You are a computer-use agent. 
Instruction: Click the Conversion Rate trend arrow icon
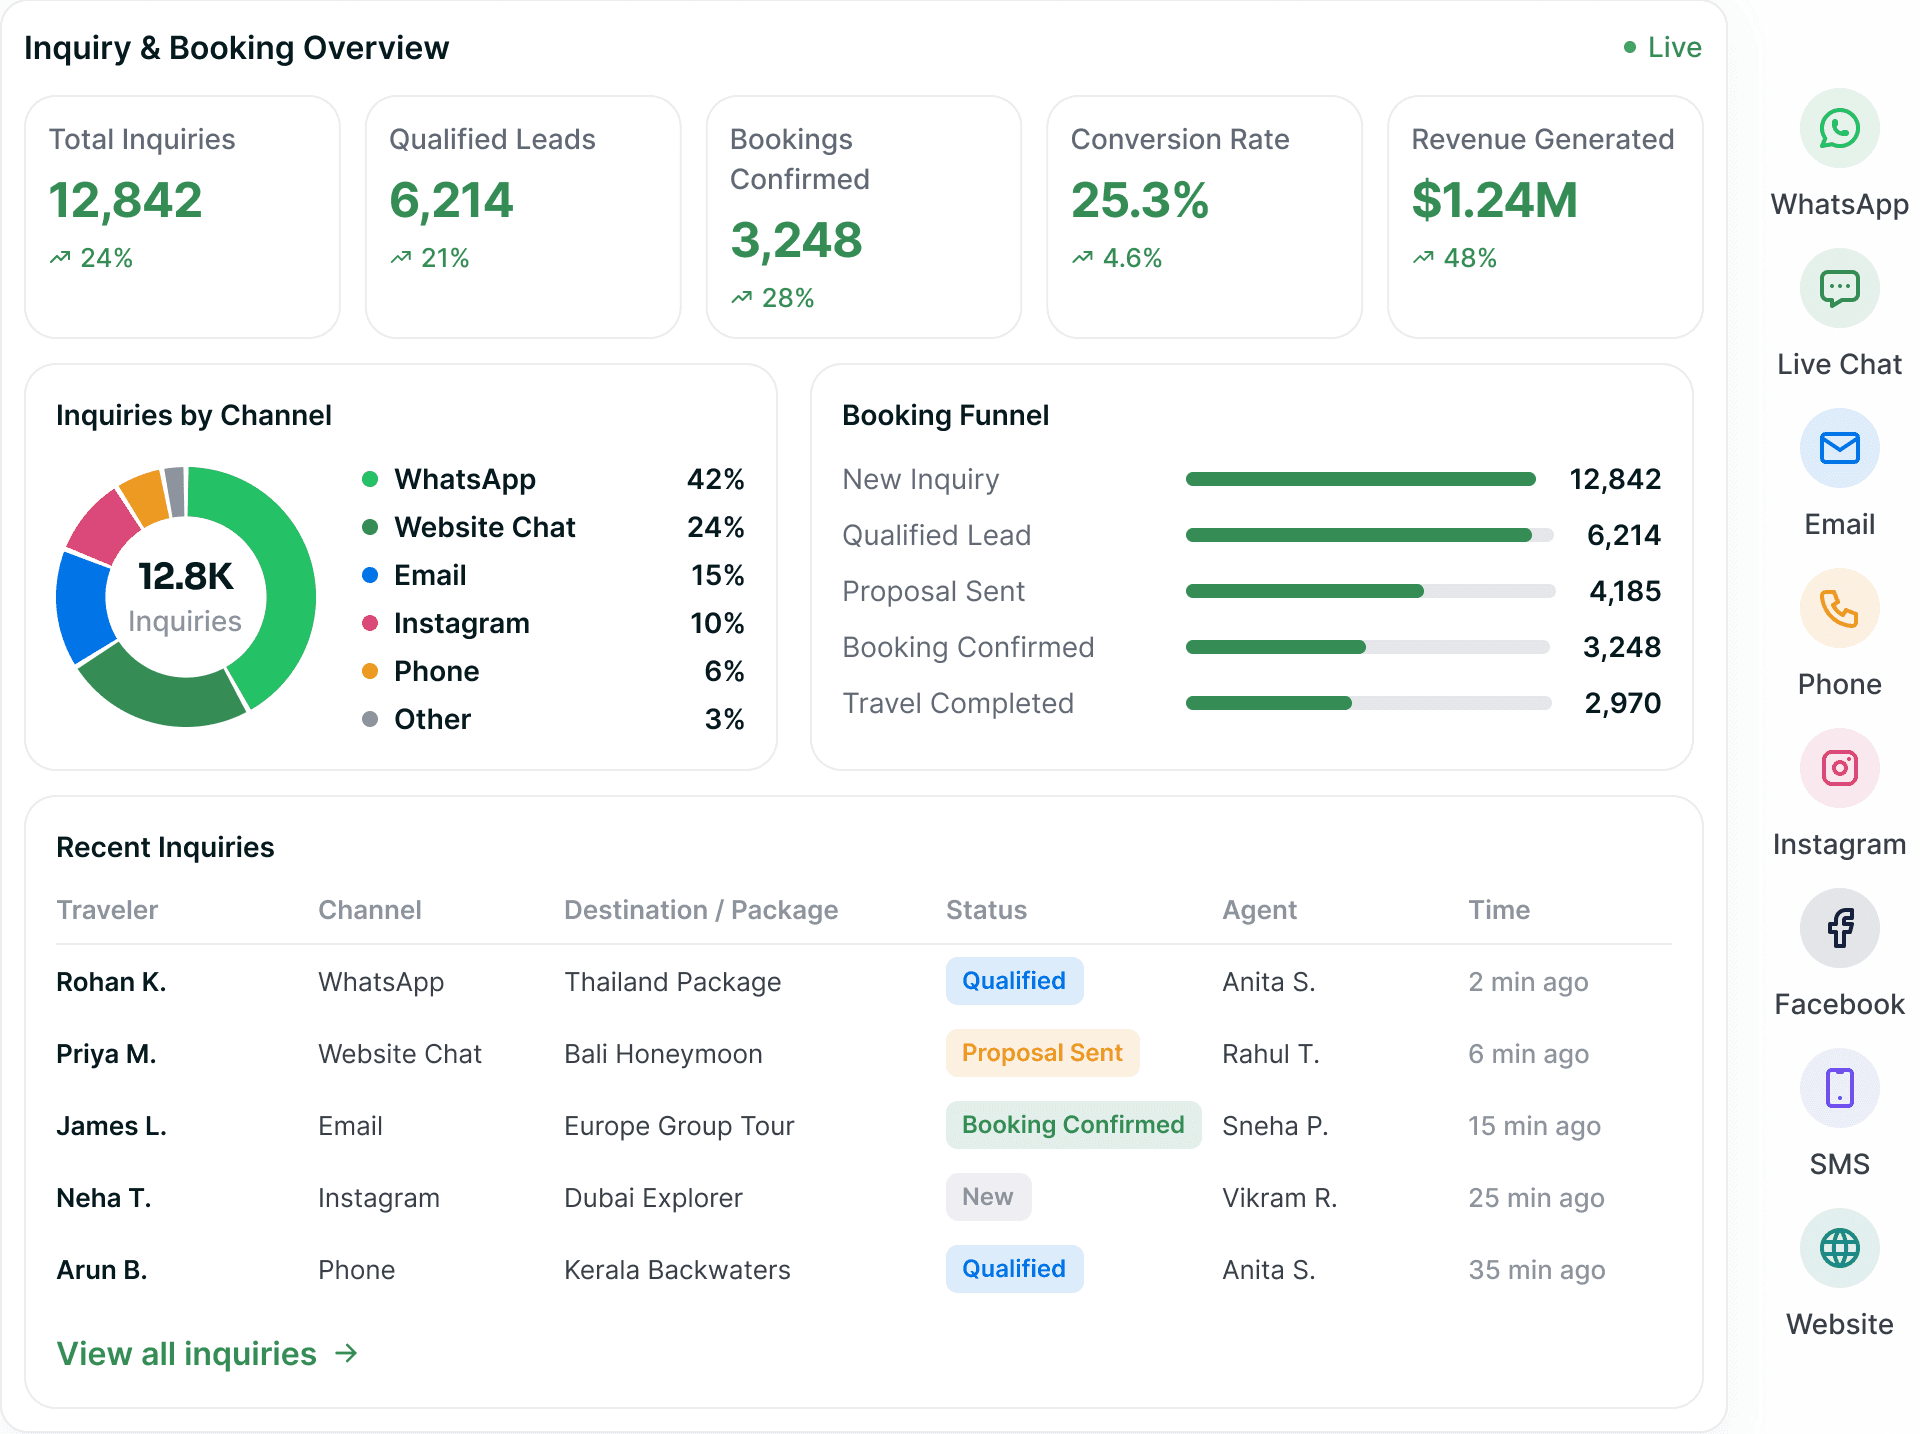coord(1082,258)
